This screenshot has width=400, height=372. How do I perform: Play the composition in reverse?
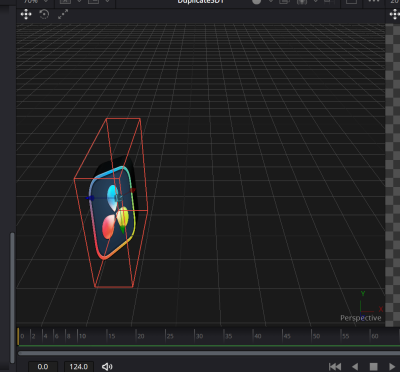[355, 367]
